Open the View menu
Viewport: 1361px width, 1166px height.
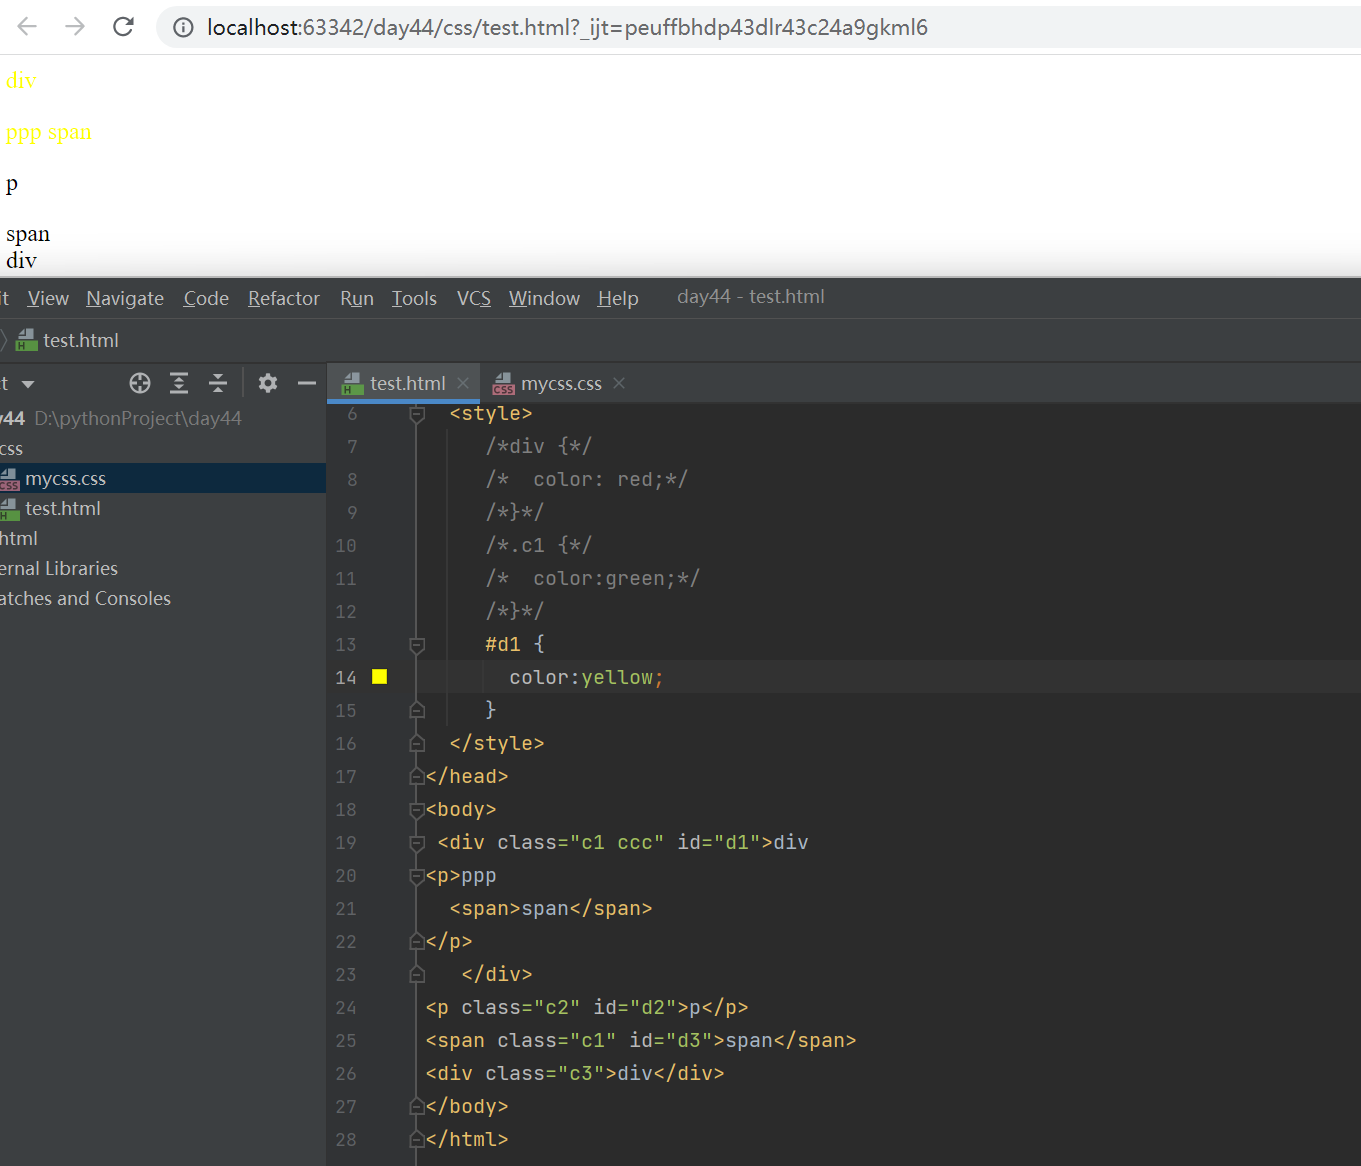pos(48,298)
